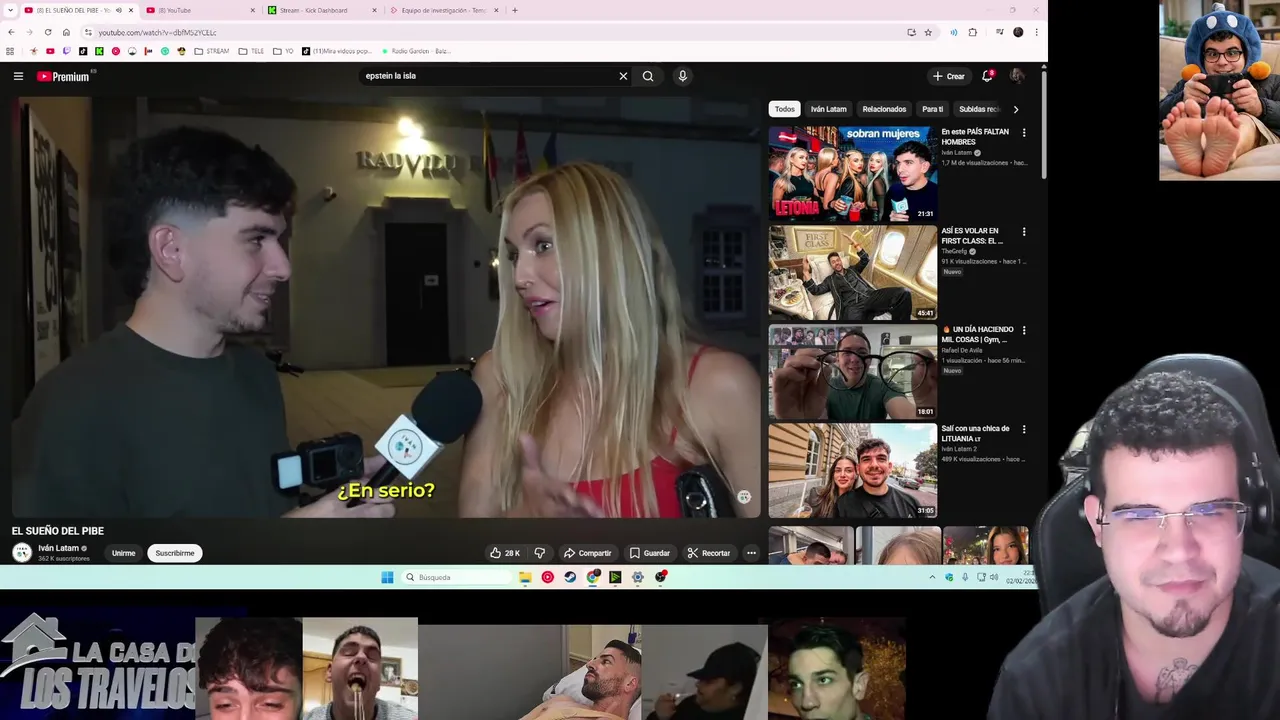Open the Windows Start button
The image size is (1280, 720).
coord(387,577)
